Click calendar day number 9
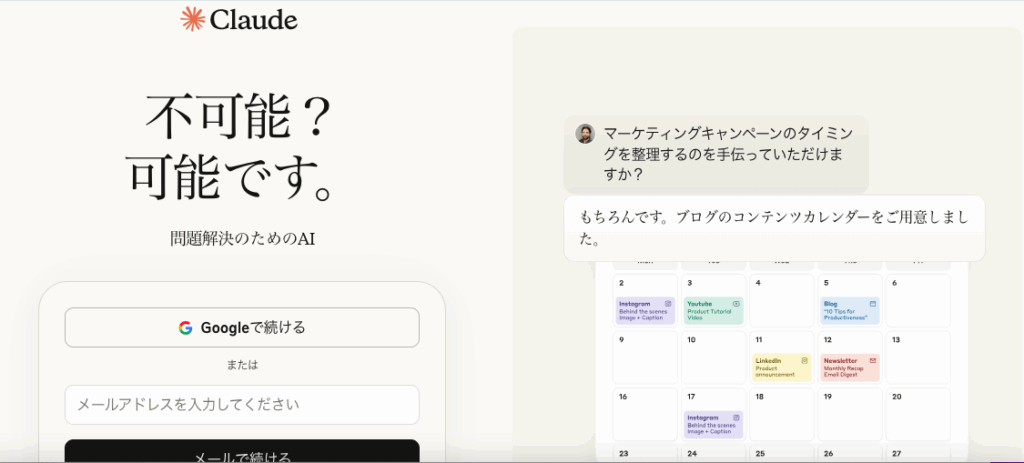 (622, 340)
